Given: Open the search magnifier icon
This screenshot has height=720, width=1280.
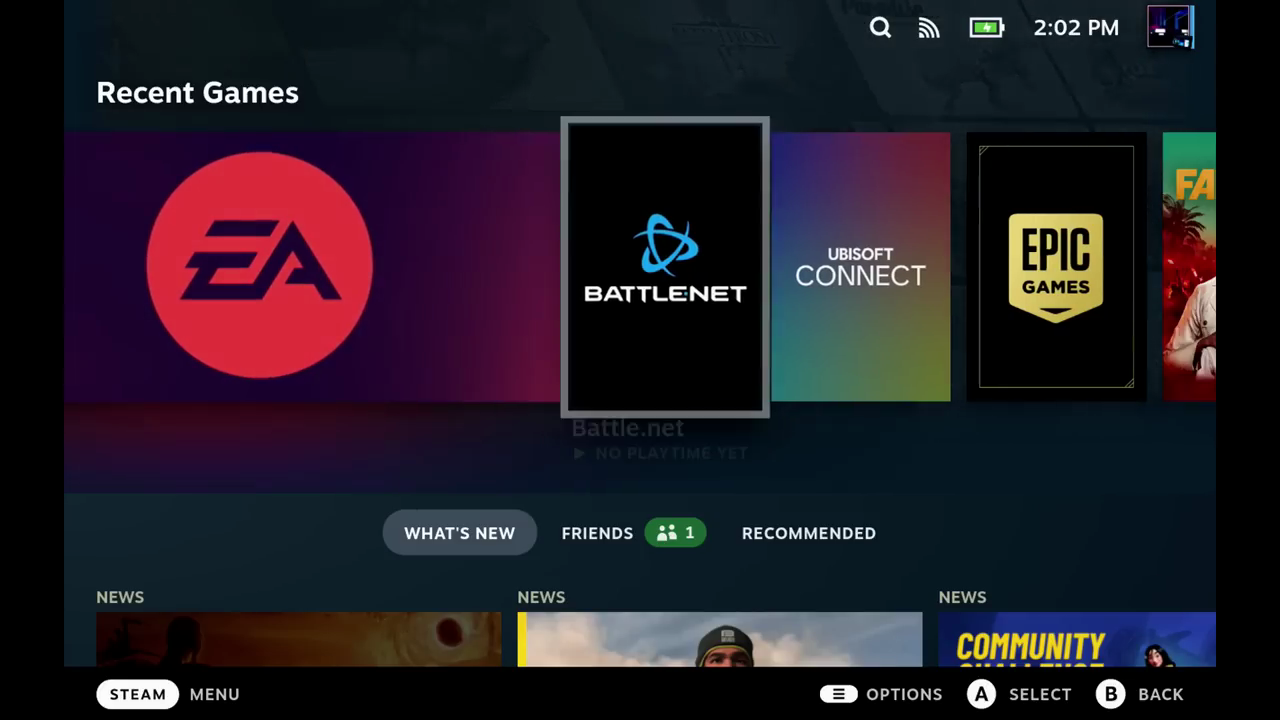Looking at the screenshot, I should click(880, 28).
